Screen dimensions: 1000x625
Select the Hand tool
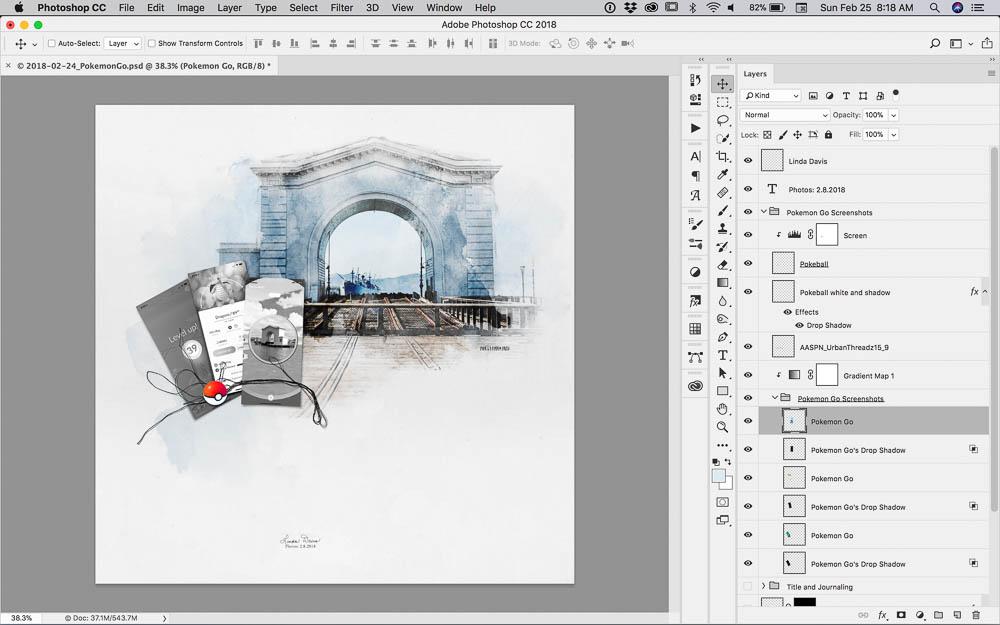point(722,409)
